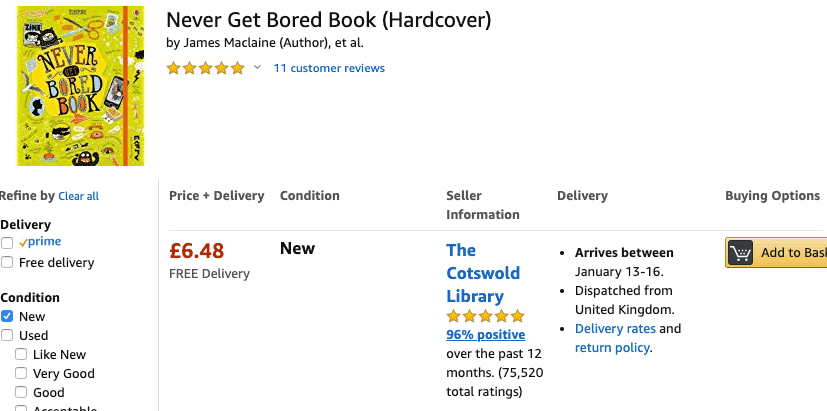The width and height of the screenshot is (827, 411).
Task: Select the Like New checkbox
Action: 21,354
